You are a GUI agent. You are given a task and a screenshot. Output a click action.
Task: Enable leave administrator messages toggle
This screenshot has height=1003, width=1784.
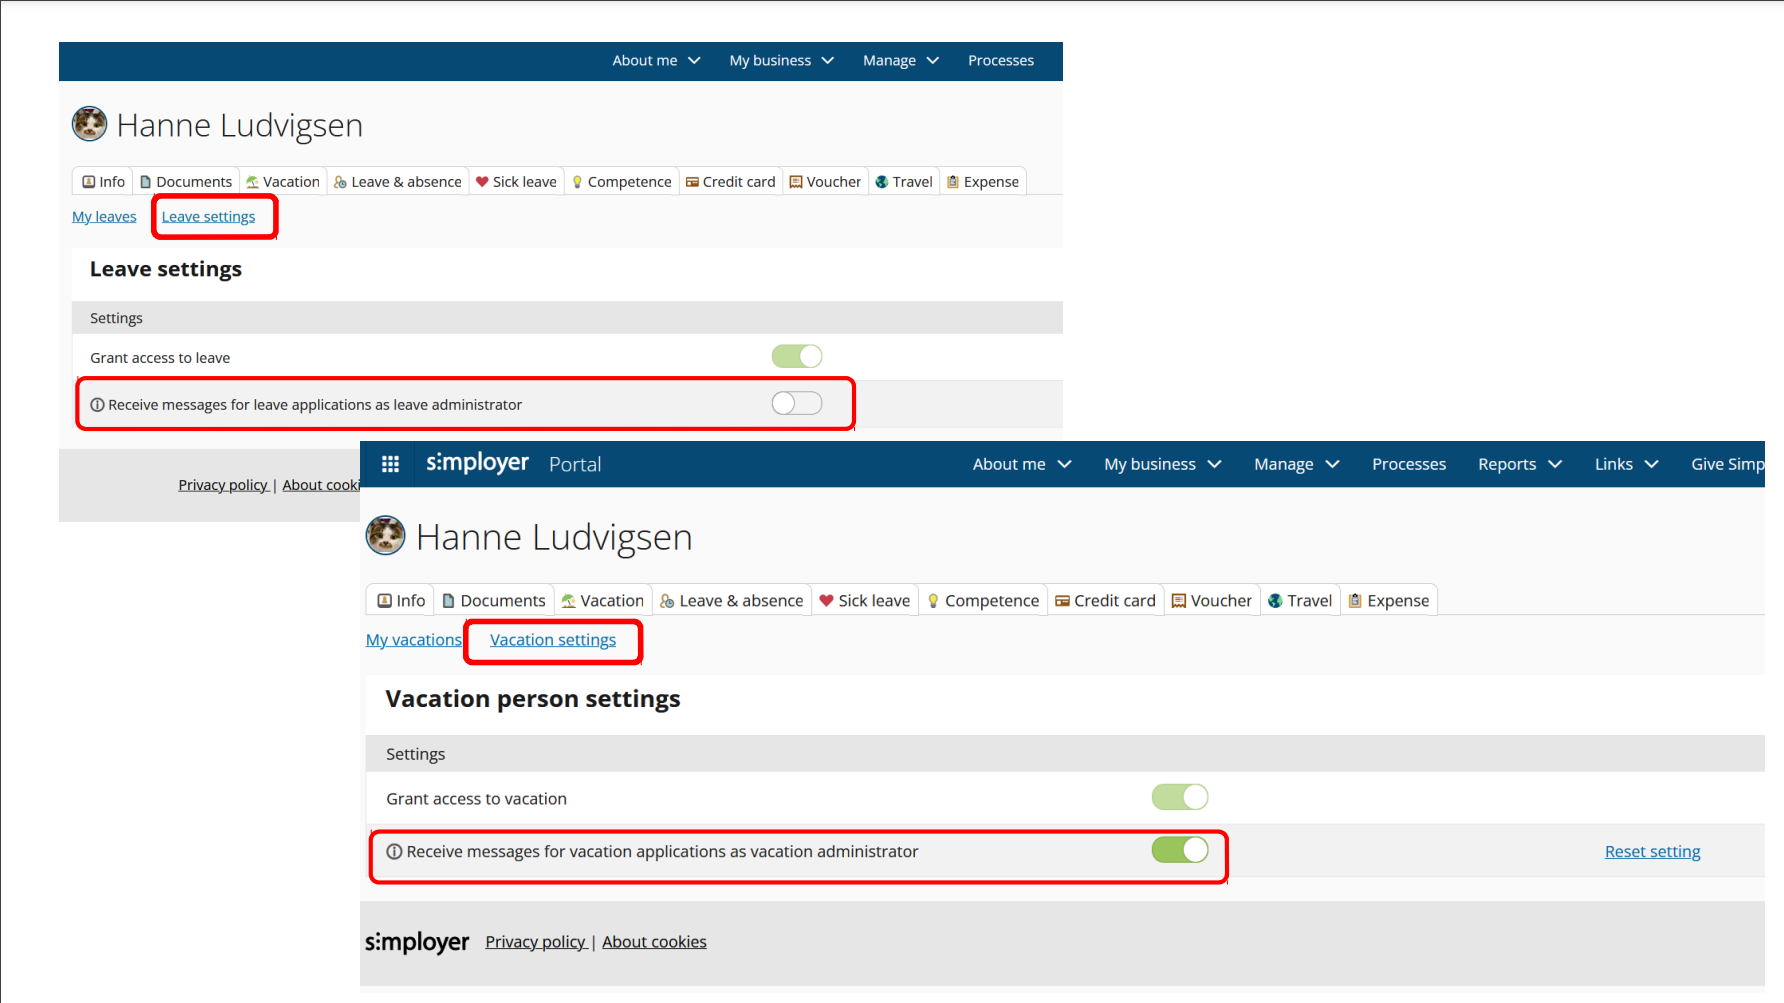click(797, 403)
